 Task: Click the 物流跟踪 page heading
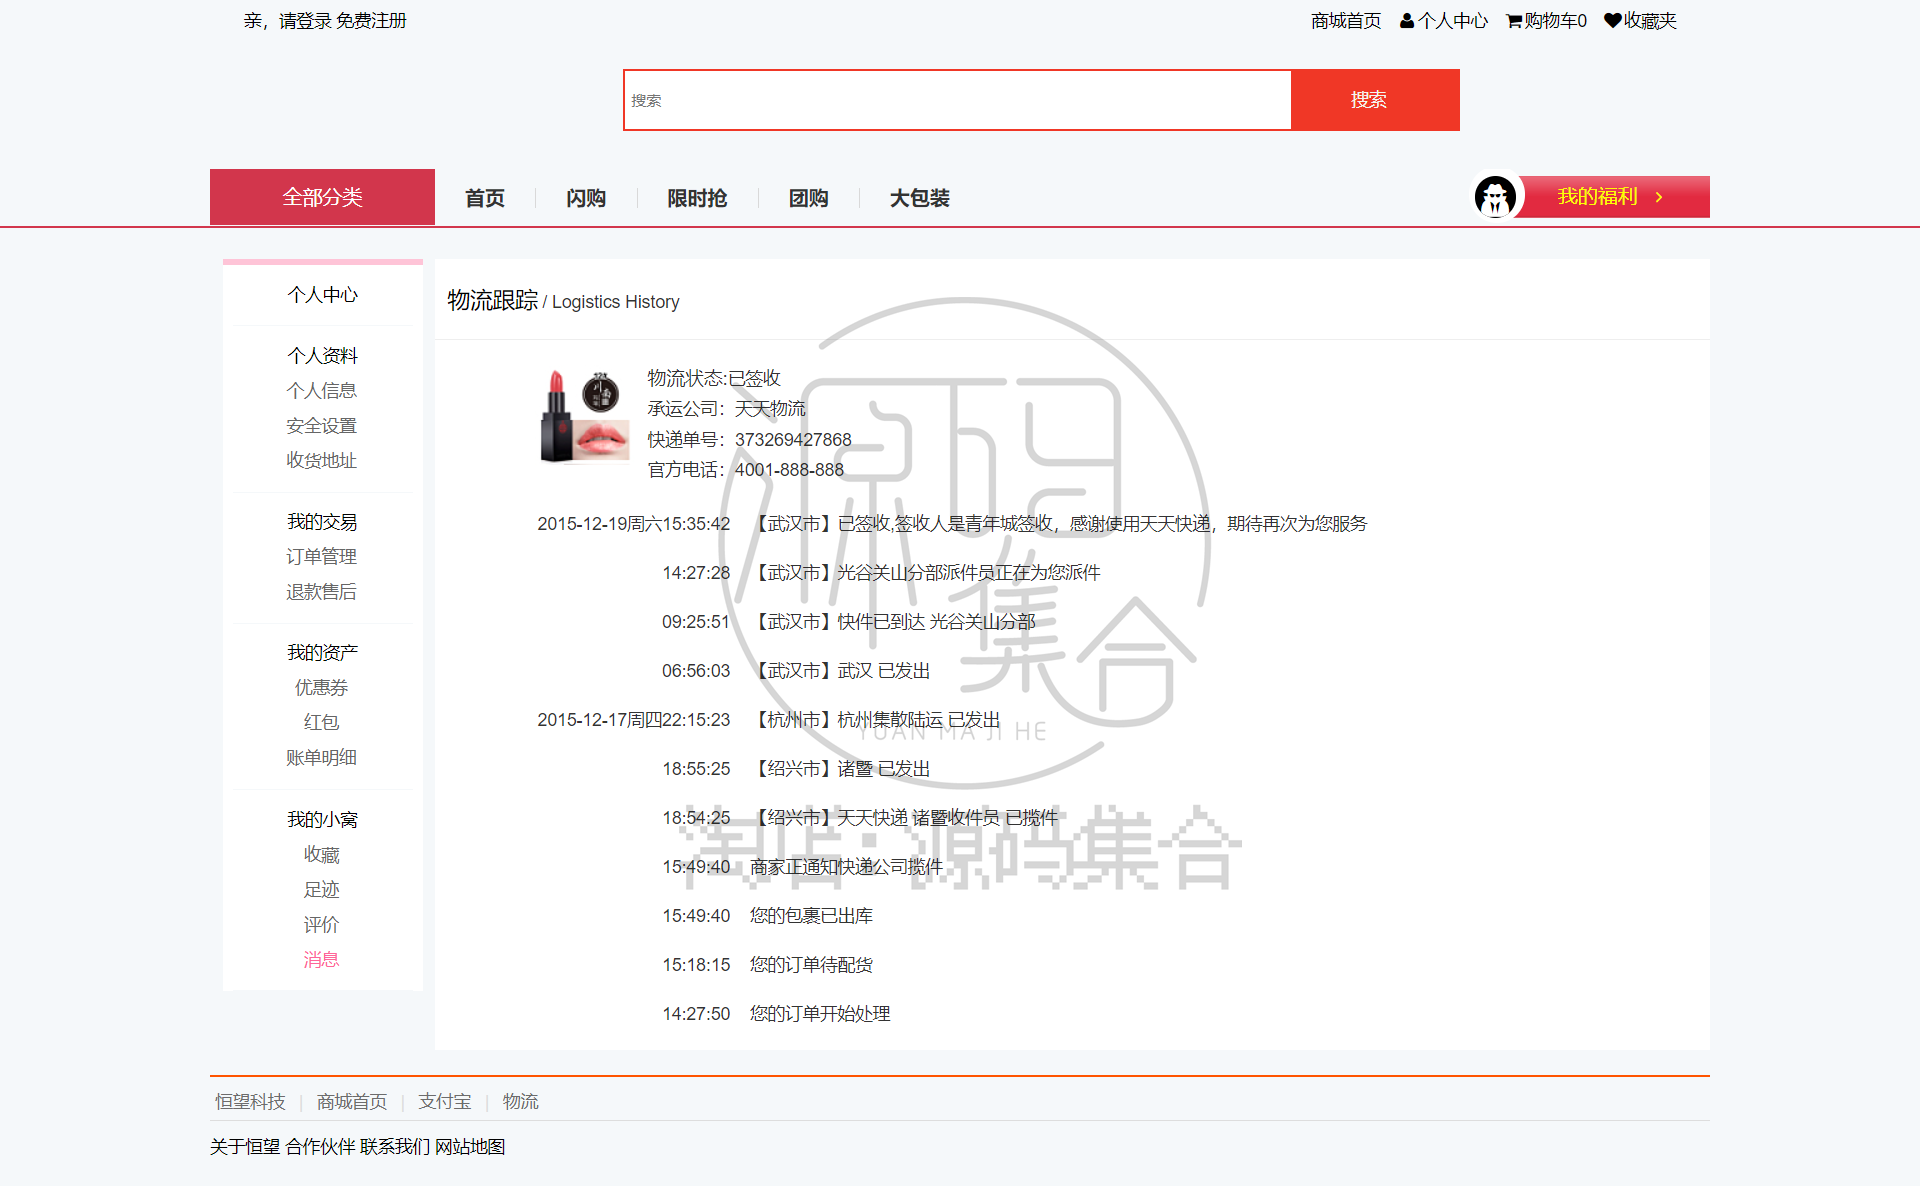point(493,301)
